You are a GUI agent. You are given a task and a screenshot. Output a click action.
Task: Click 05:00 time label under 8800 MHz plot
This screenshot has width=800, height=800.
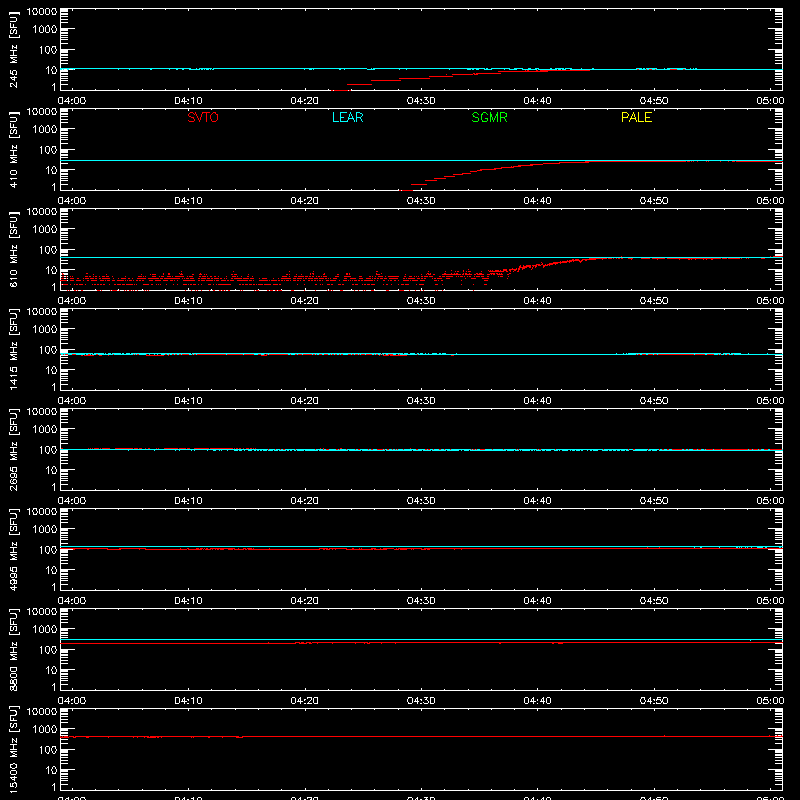[x=770, y=701]
